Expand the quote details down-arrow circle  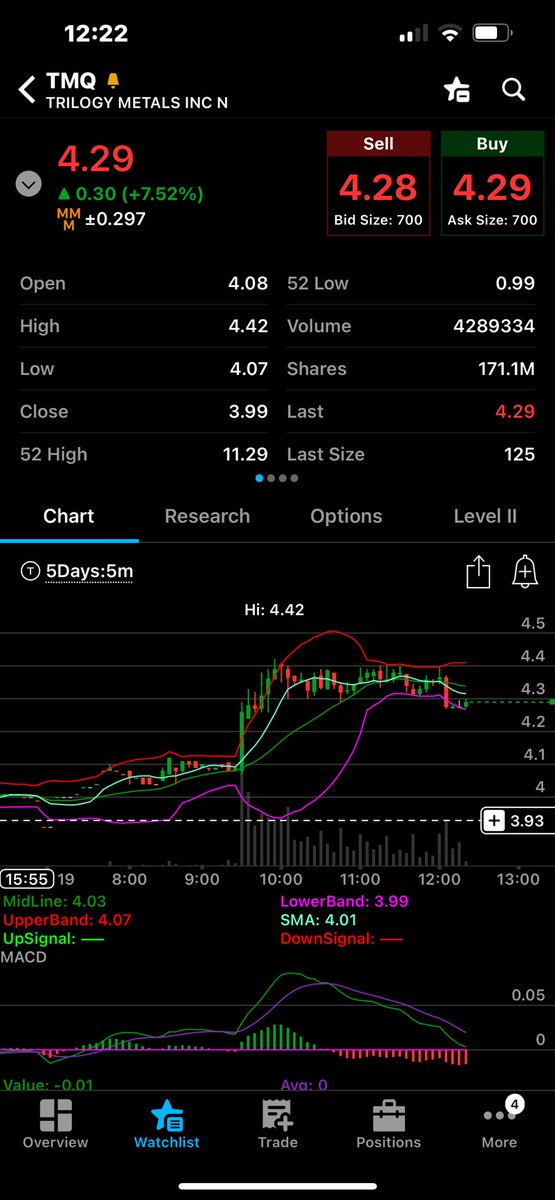click(x=29, y=185)
